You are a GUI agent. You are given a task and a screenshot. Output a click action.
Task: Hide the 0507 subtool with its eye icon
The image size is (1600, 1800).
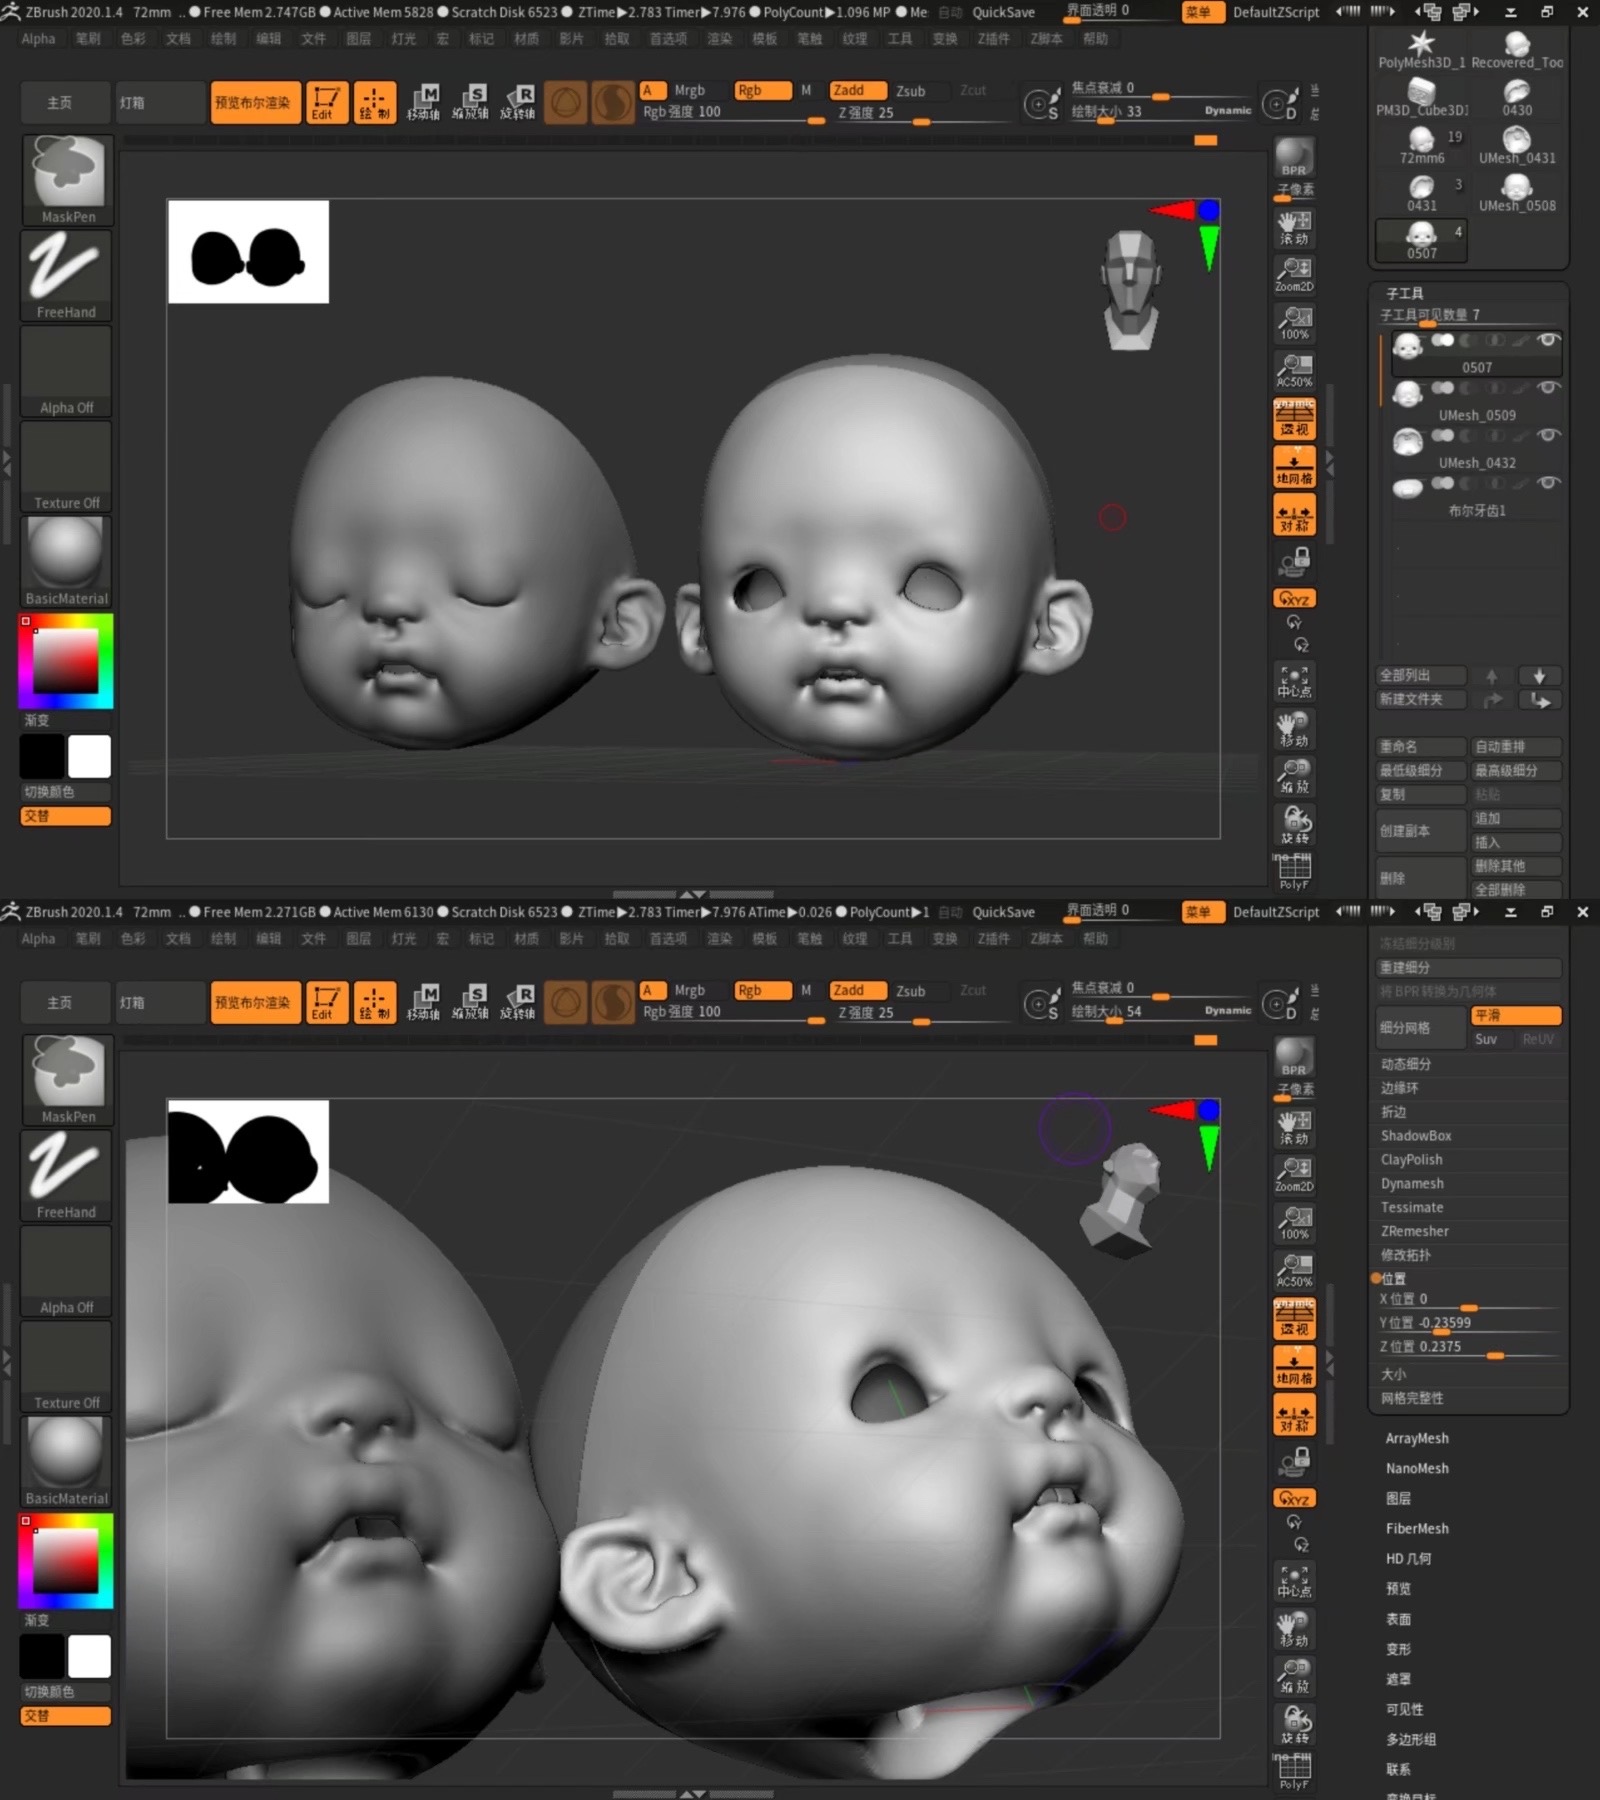click(x=1548, y=341)
